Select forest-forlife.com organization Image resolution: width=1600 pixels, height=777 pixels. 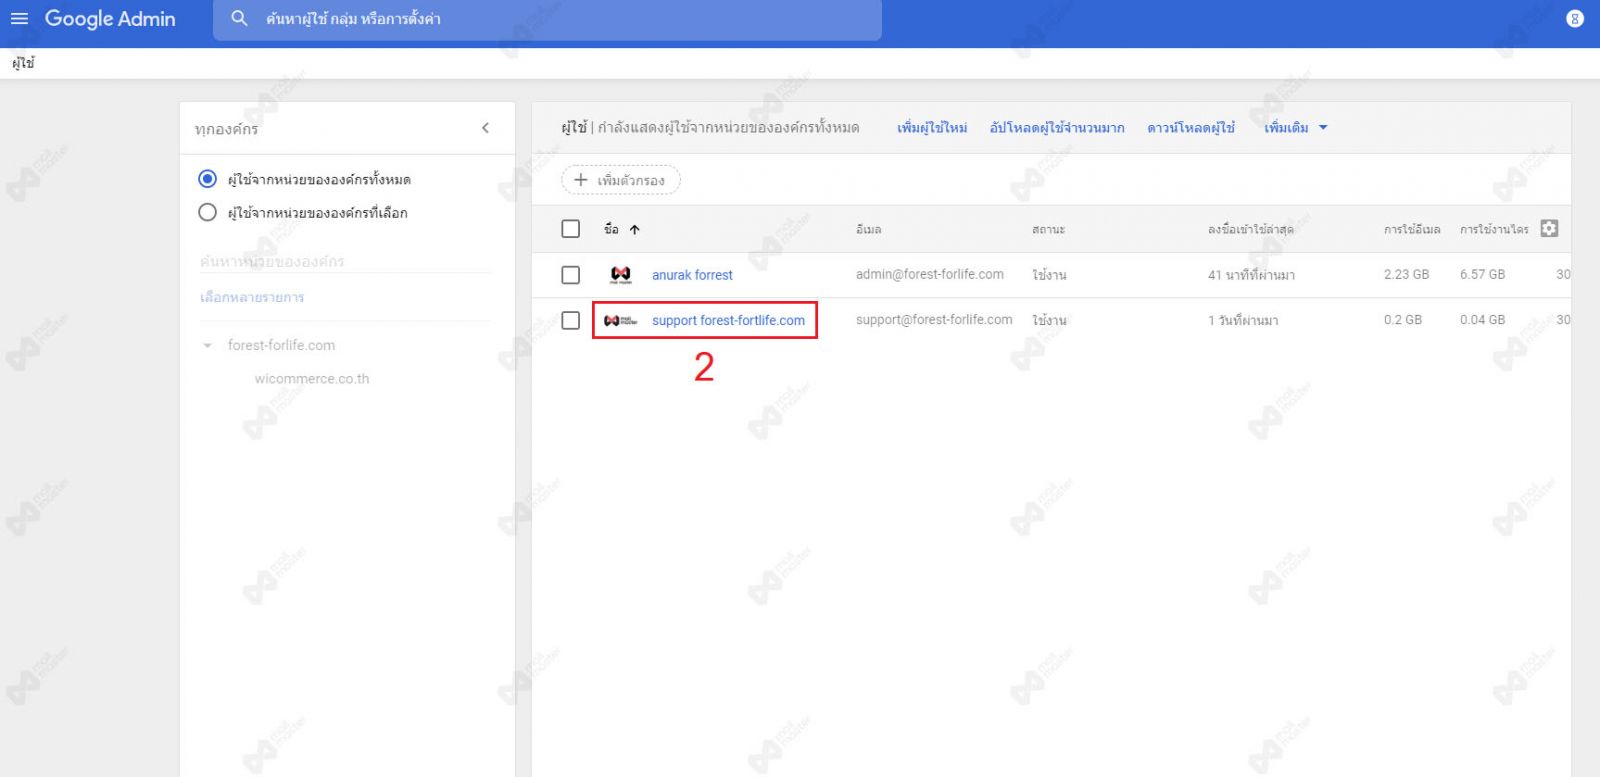pyautogui.click(x=281, y=345)
